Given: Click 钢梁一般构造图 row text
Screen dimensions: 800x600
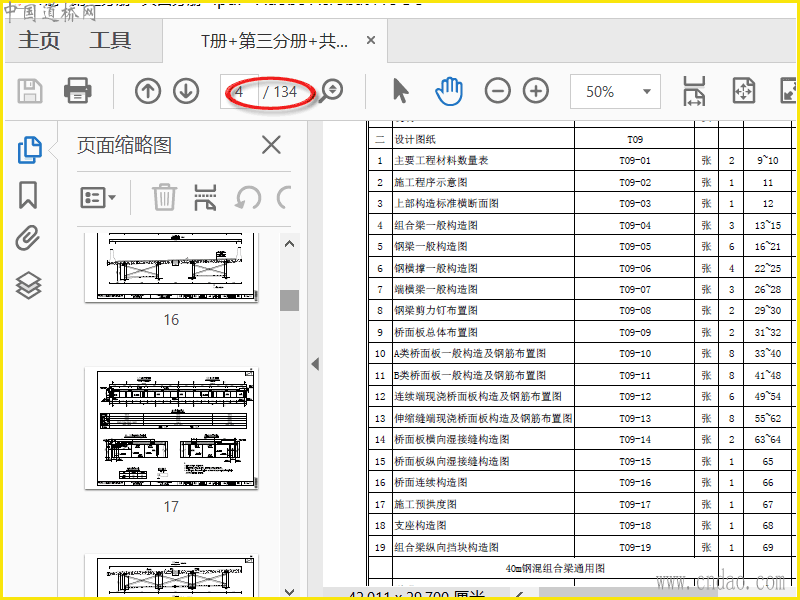Looking at the screenshot, I should (431, 246).
